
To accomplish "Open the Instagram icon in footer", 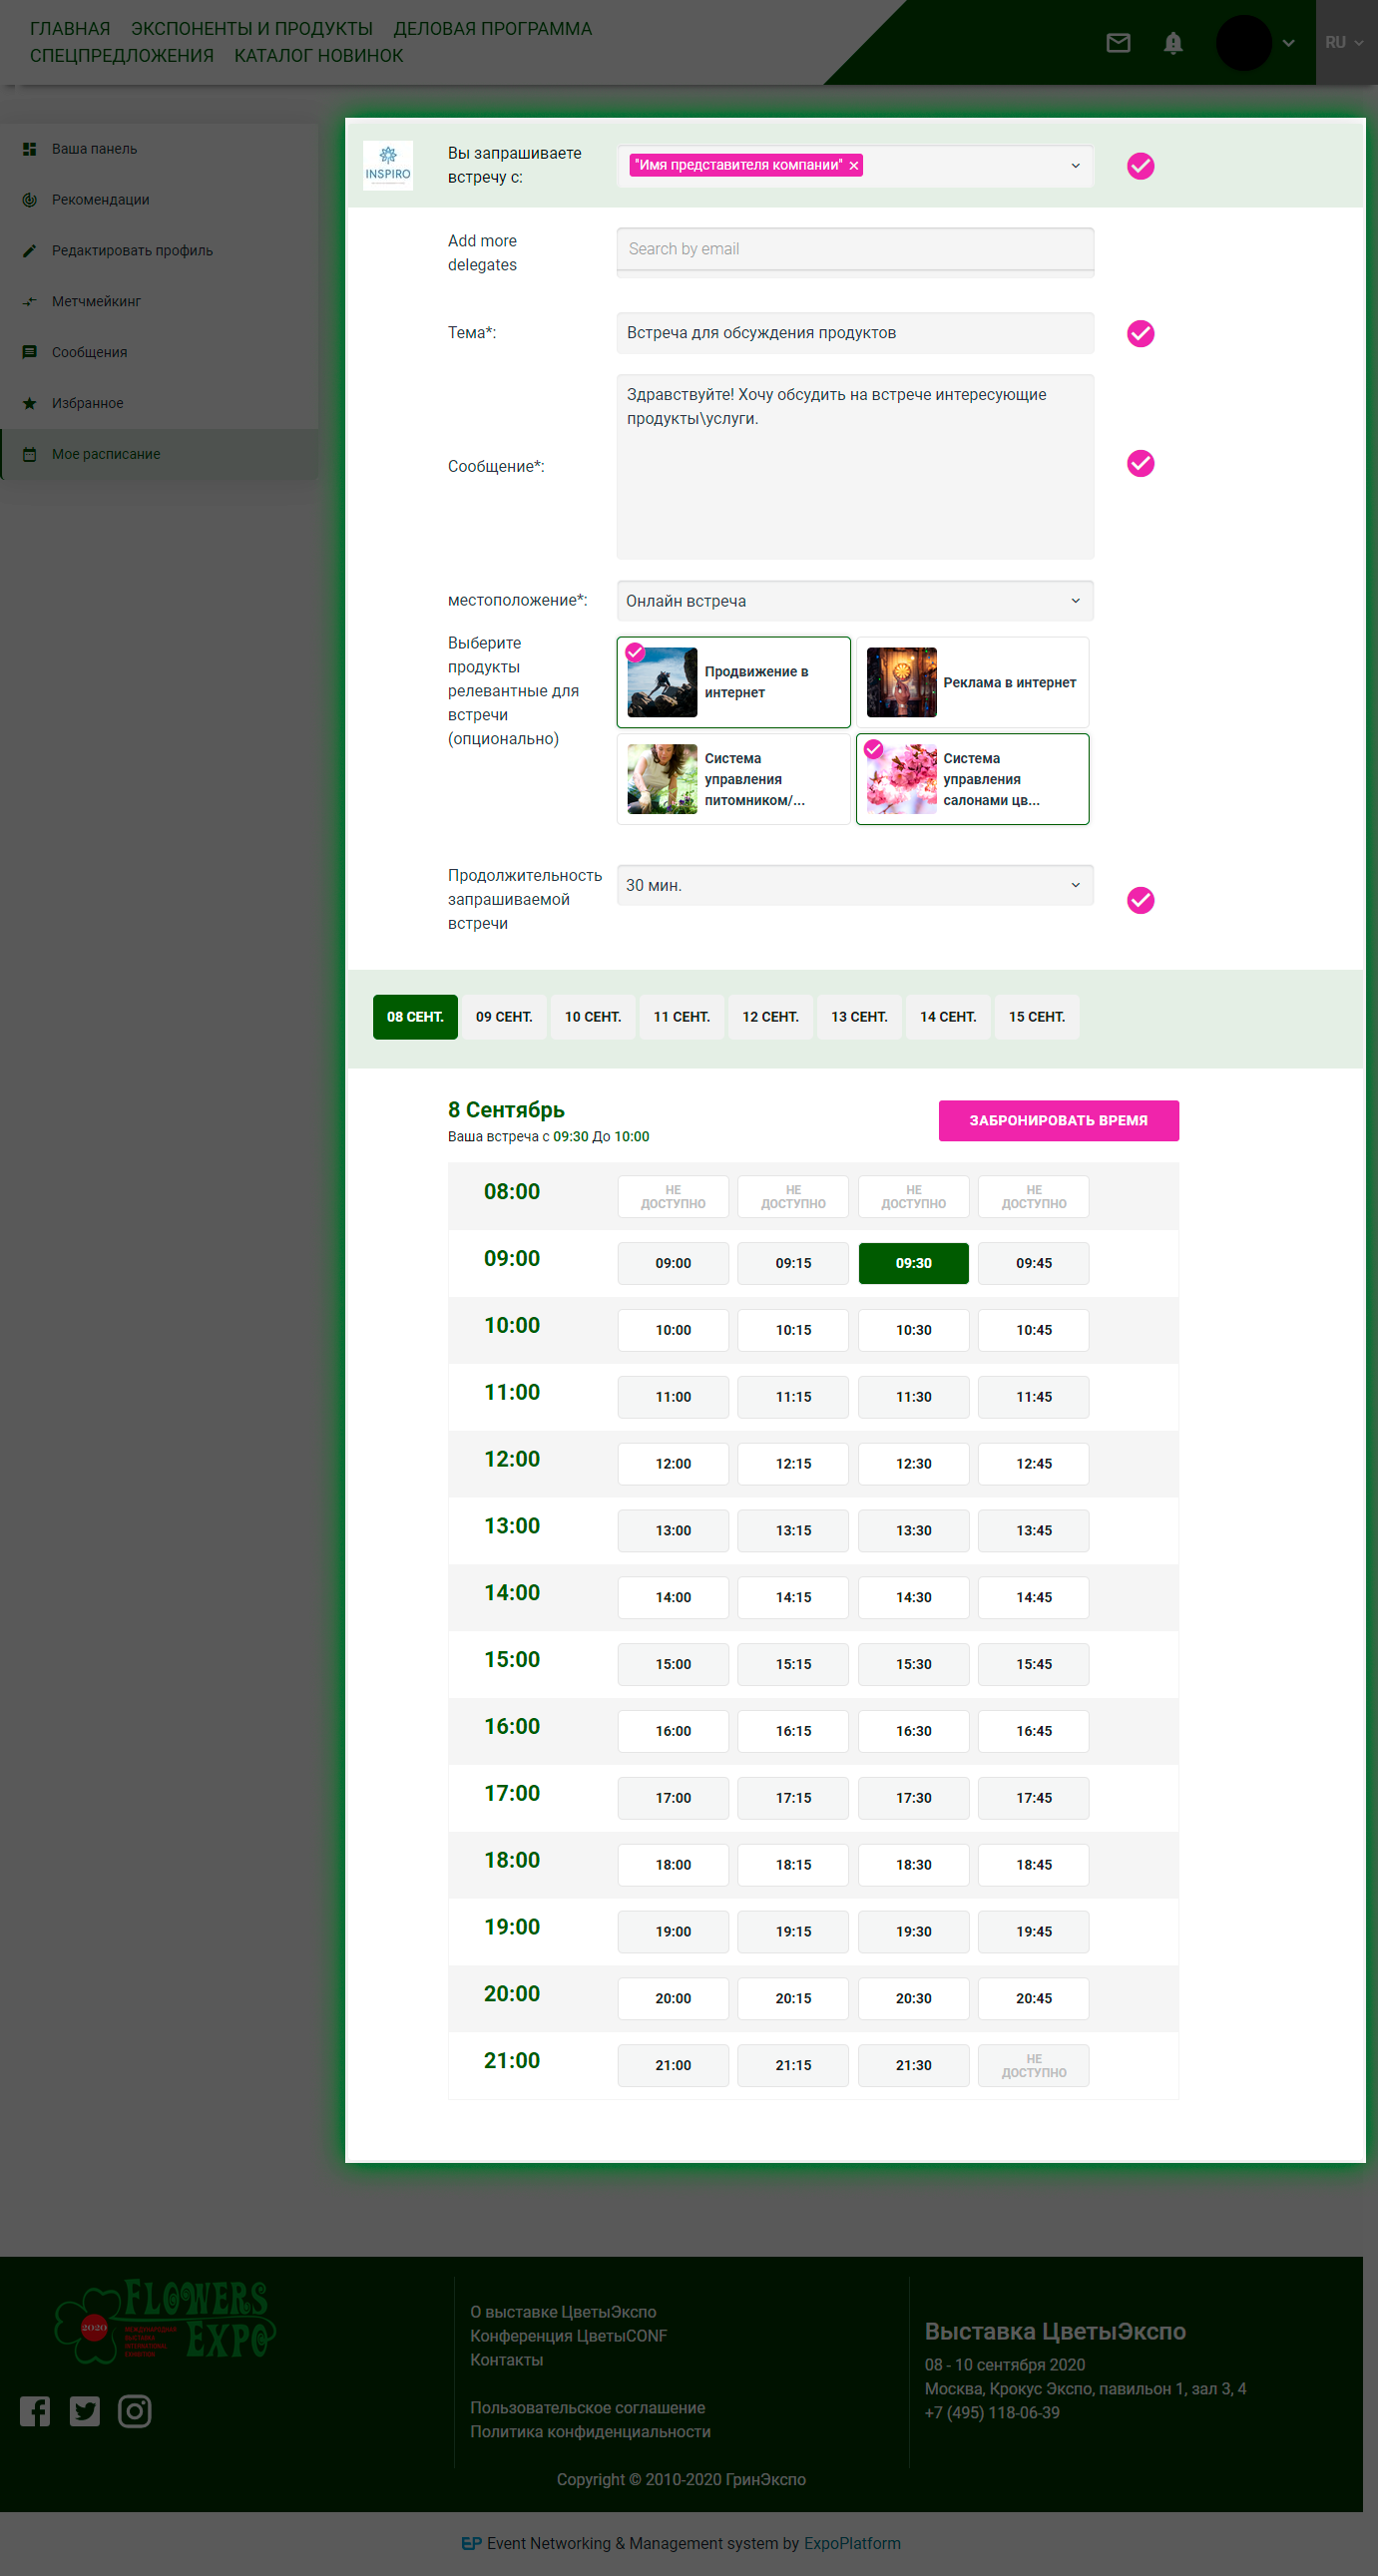I will pos(135,2411).
